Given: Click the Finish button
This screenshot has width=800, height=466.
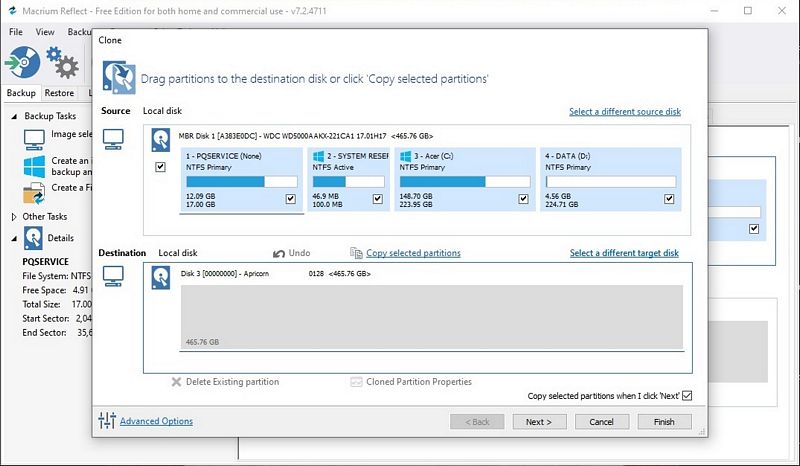Looking at the screenshot, I should point(664,422).
